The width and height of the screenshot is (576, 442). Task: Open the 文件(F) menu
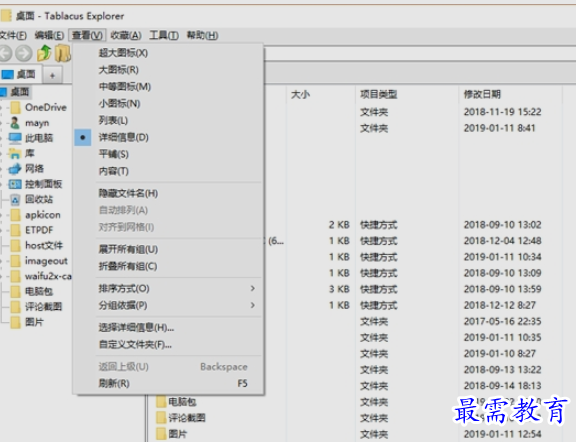tap(13, 35)
